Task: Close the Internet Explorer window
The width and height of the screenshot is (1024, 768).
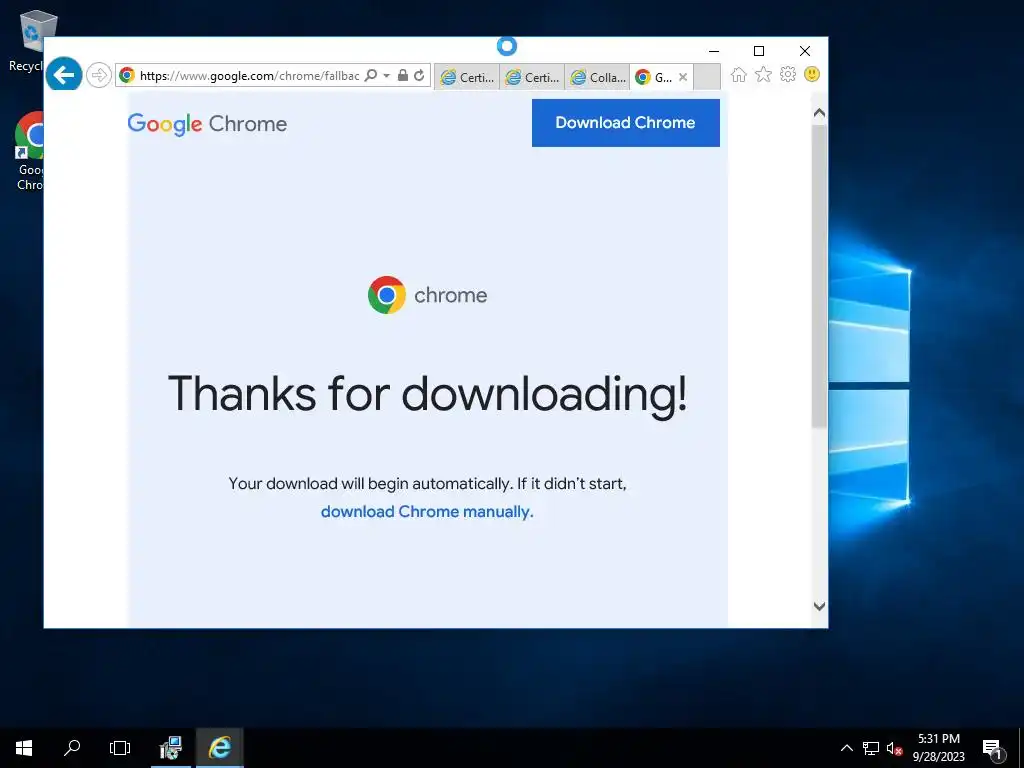Action: click(805, 51)
